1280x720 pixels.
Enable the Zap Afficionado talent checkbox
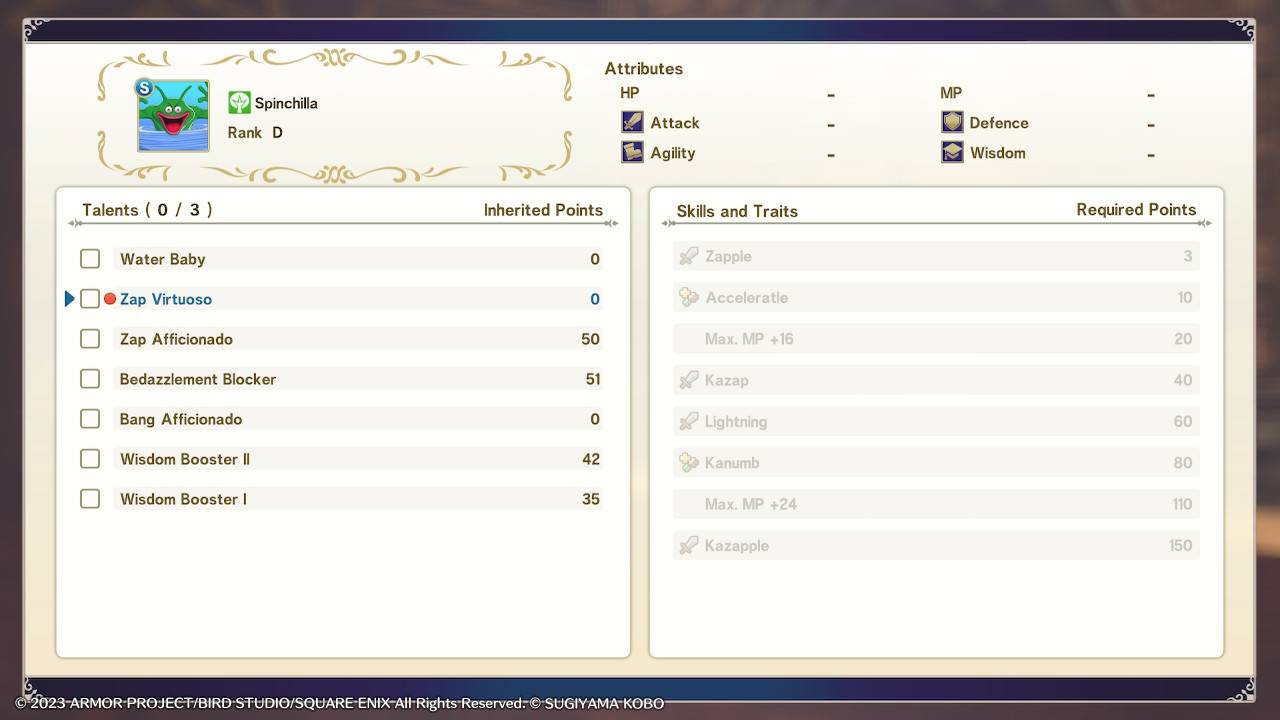(x=90, y=339)
